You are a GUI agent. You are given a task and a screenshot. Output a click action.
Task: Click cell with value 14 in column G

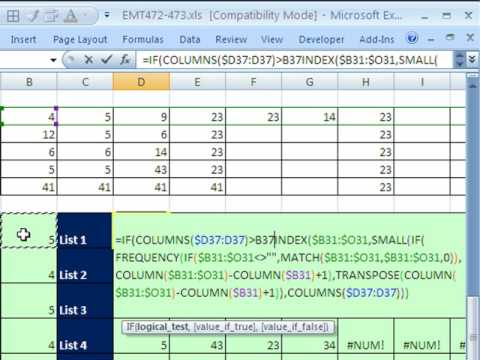click(x=310, y=117)
